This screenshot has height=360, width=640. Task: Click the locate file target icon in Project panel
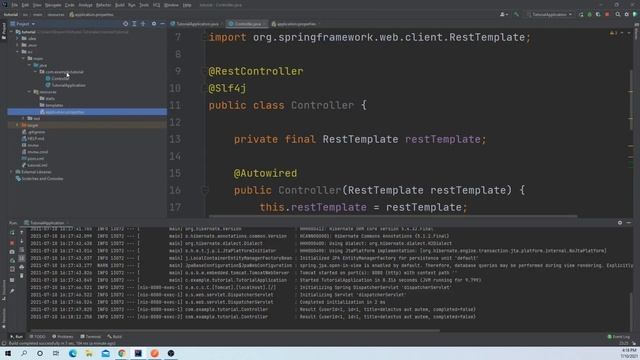click(125, 24)
